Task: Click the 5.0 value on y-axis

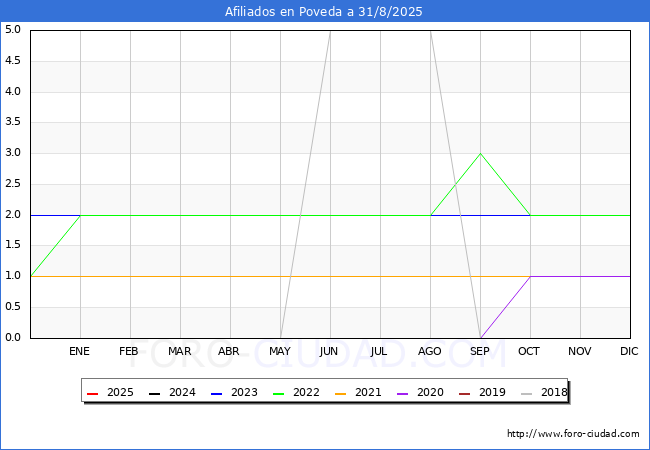Action: 13,30
